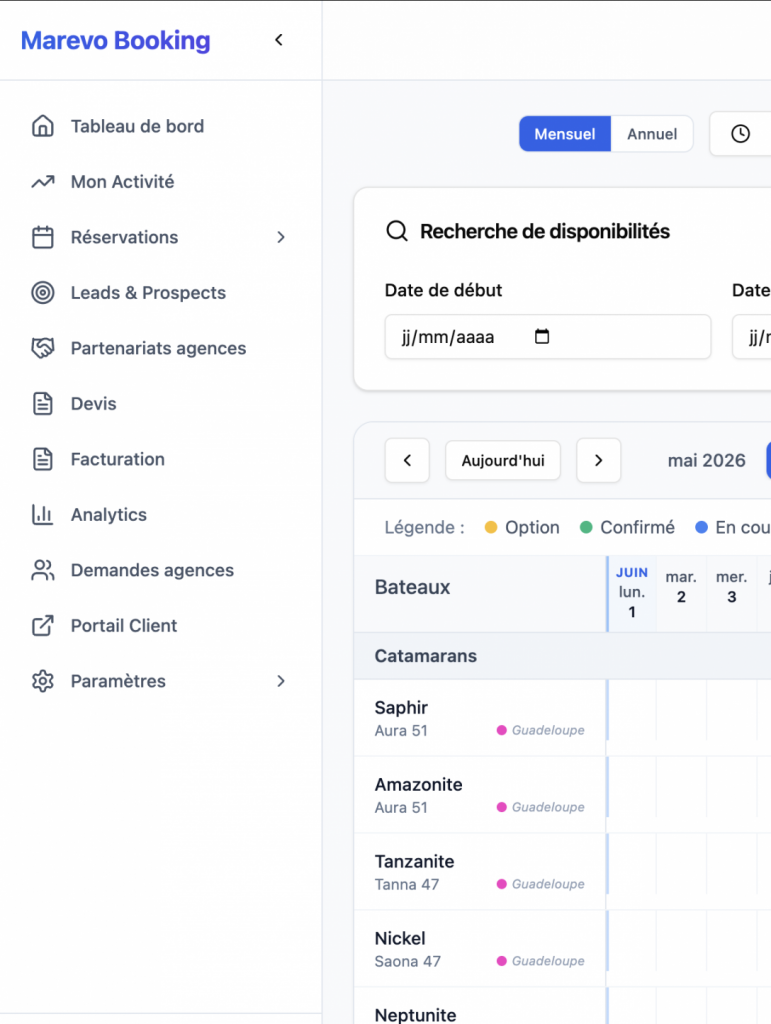Switch to the Annuel view
Image resolution: width=771 pixels, height=1024 pixels.
tap(652, 134)
